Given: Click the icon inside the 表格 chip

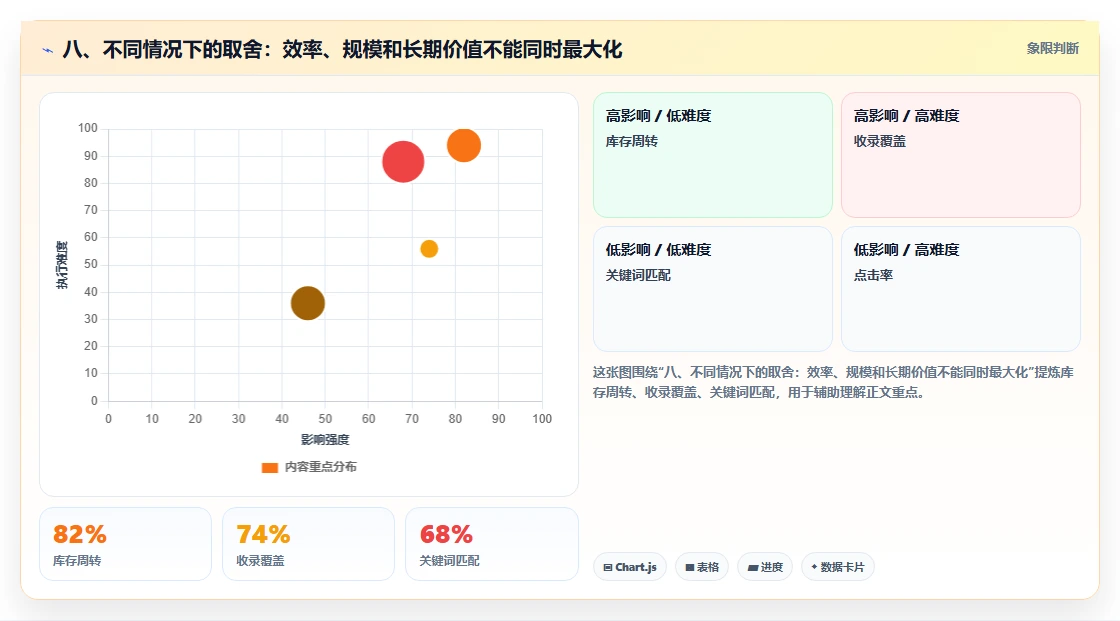Looking at the screenshot, I should coord(690,567).
